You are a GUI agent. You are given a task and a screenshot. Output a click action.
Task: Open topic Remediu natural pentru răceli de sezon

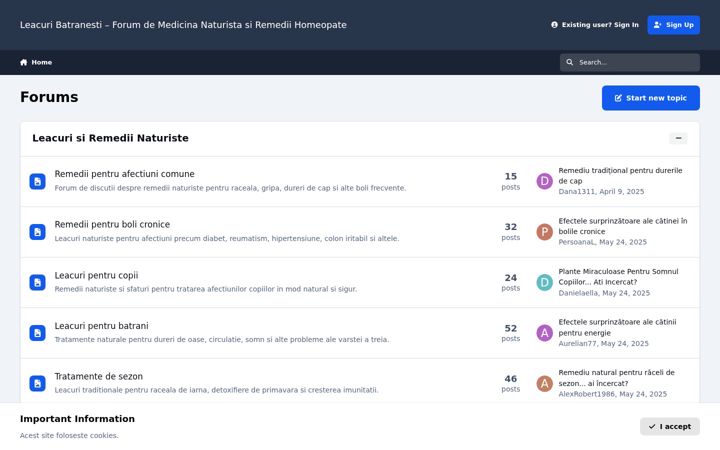[x=616, y=378]
